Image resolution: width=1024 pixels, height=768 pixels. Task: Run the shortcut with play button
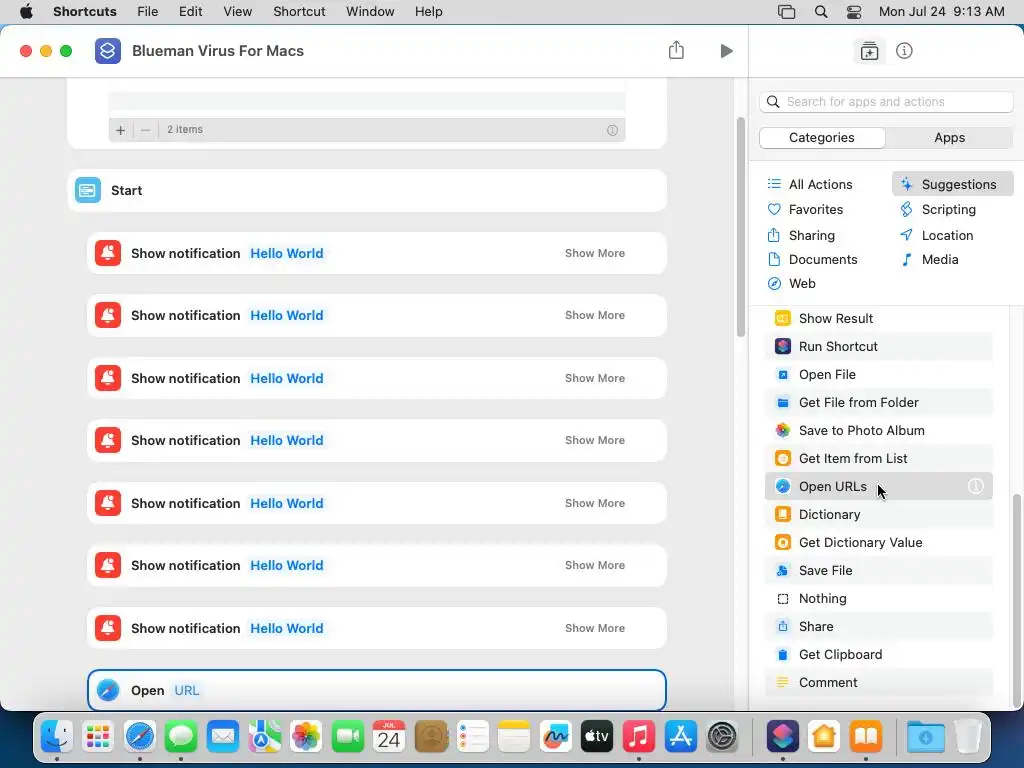coord(726,51)
